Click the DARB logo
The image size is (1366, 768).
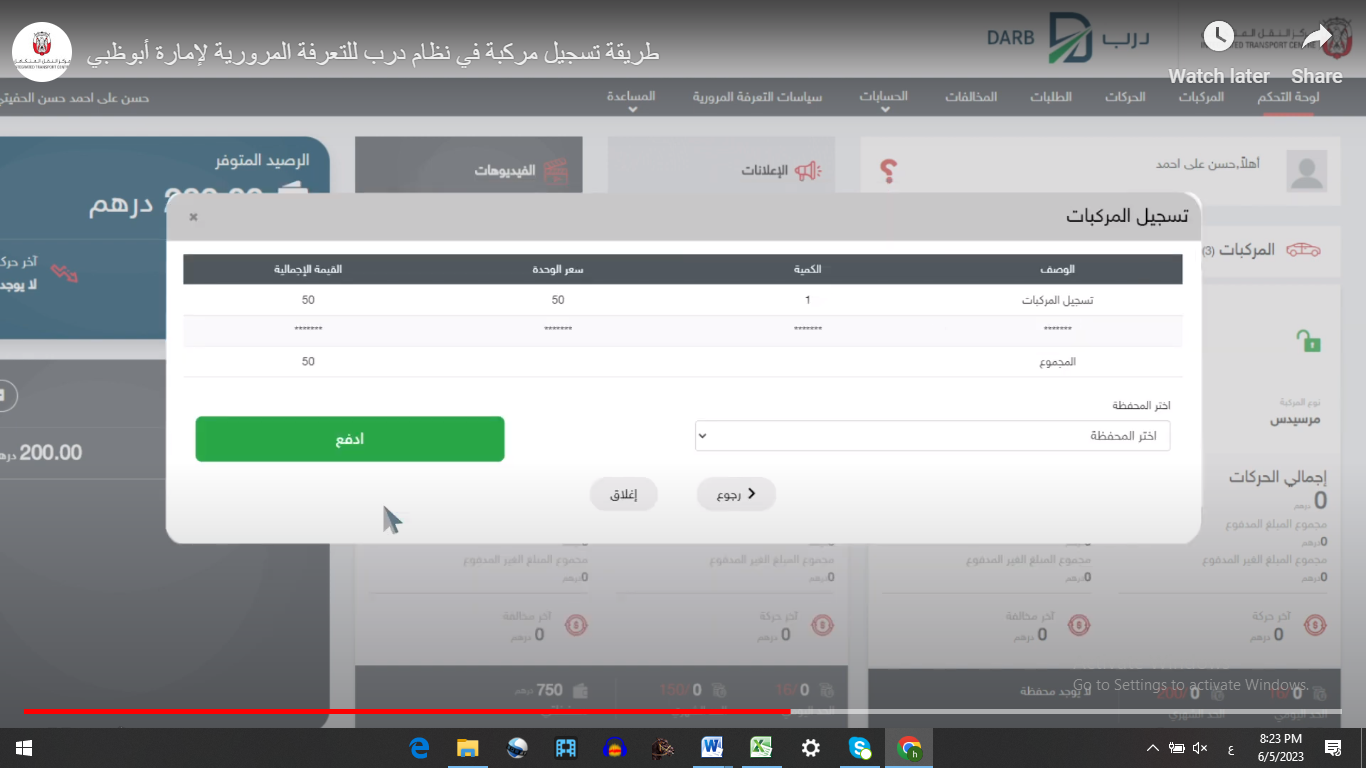[x=1067, y=38]
